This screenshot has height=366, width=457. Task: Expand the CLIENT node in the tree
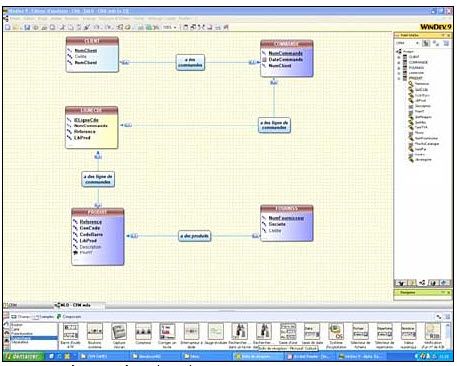(x=399, y=57)
